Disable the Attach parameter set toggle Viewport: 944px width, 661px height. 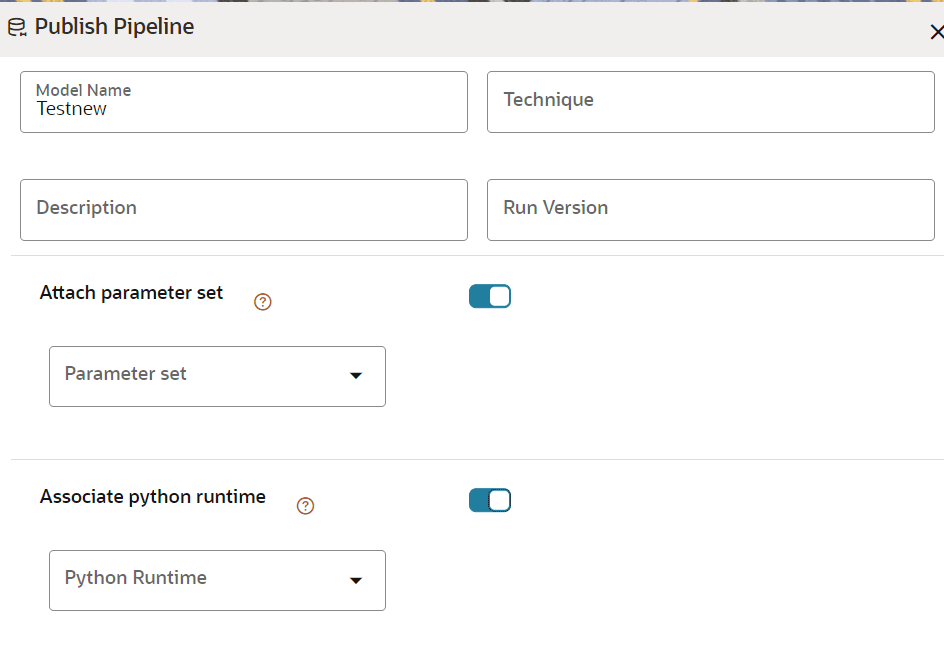pyautogui.click(x=489, y=296)
